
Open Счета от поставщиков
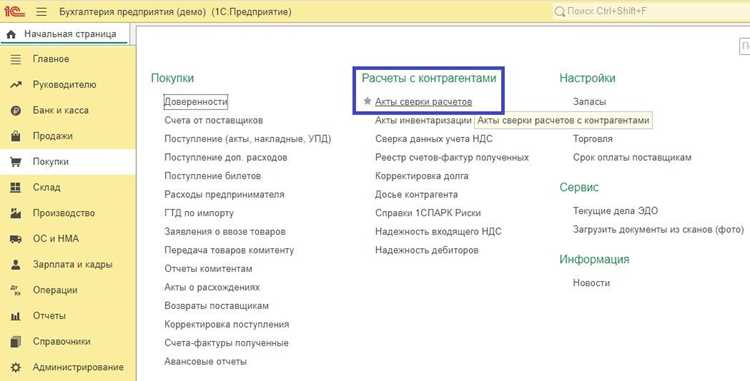coord(213,120)
